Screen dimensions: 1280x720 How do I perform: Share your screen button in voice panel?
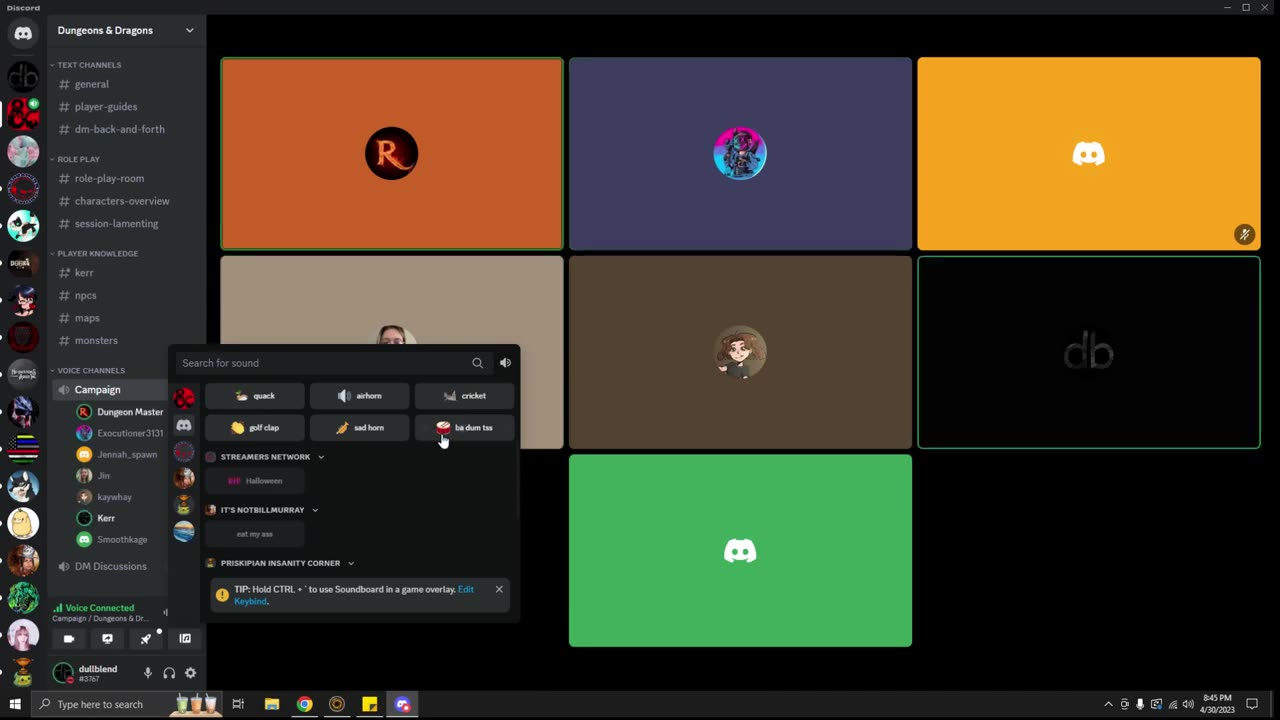pos(107,638)
